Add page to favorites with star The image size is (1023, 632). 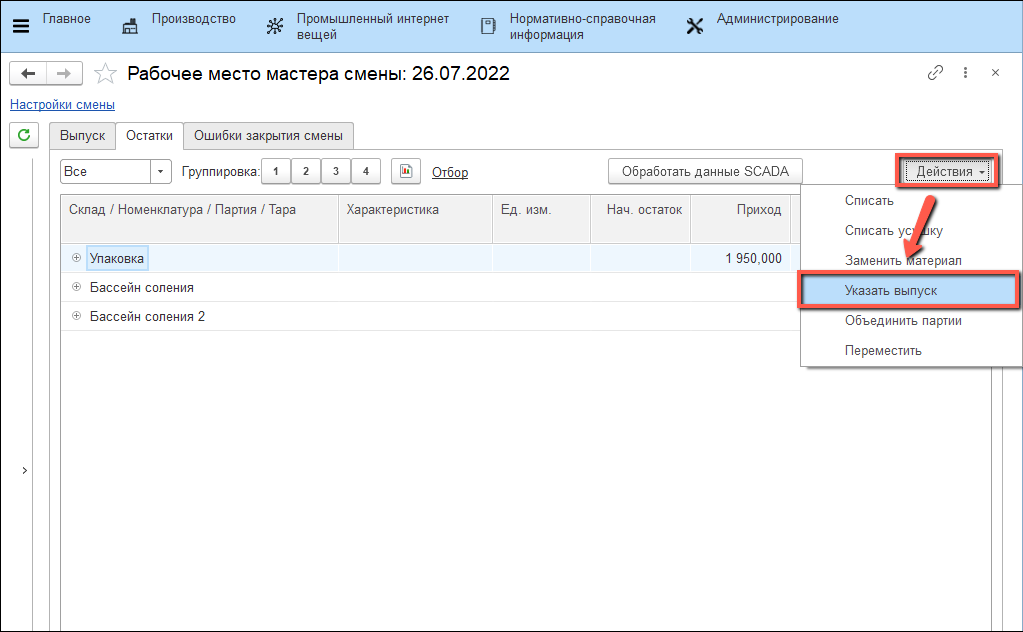[x=105, y=74]
